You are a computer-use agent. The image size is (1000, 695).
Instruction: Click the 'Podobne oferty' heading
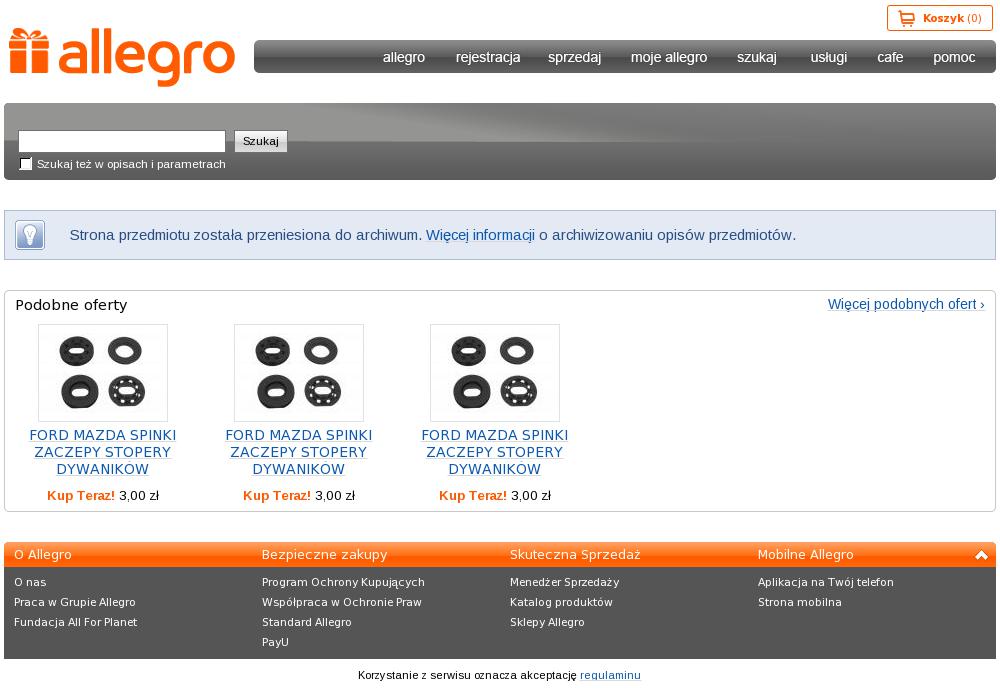(x=71, y=305)
